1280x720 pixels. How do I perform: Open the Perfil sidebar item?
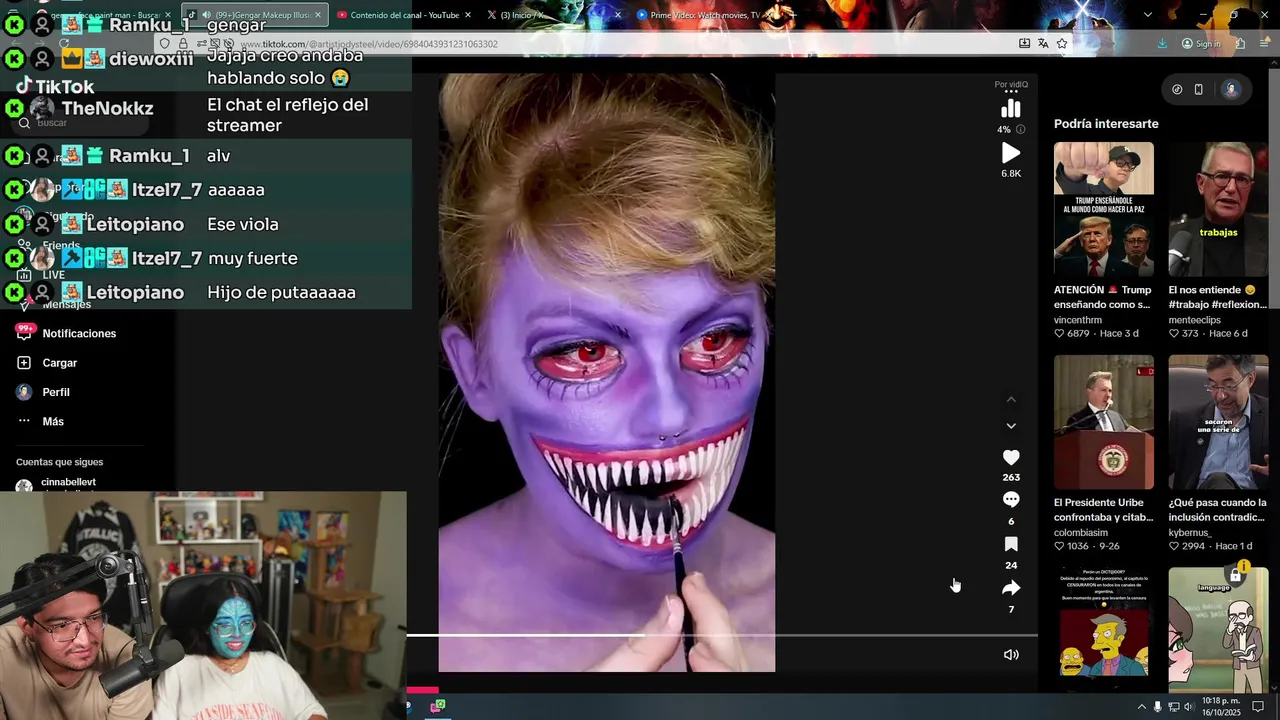pyautogui.click(x=56, y=392)
